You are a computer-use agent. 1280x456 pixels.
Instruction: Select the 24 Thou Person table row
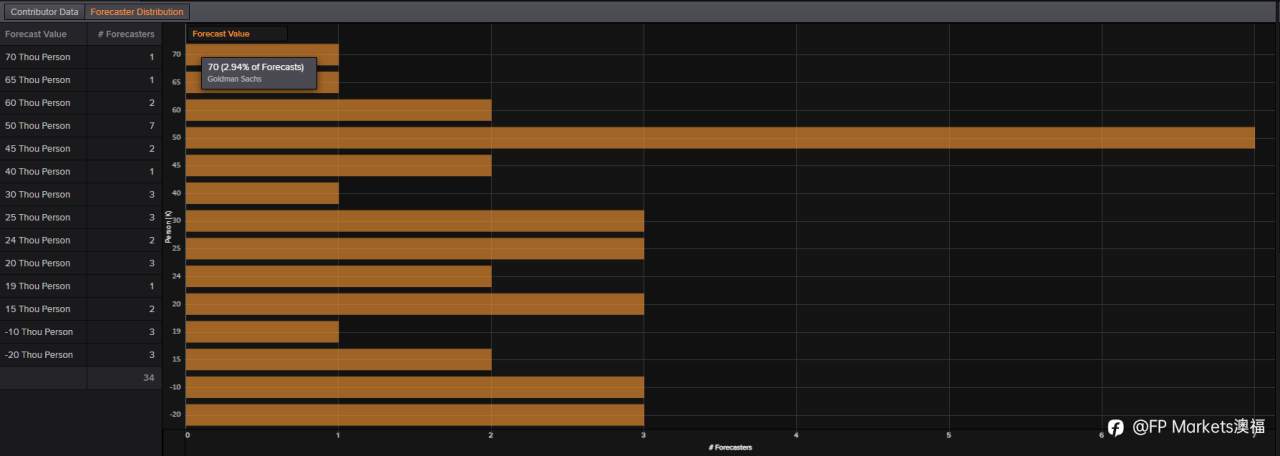[80, 240]
